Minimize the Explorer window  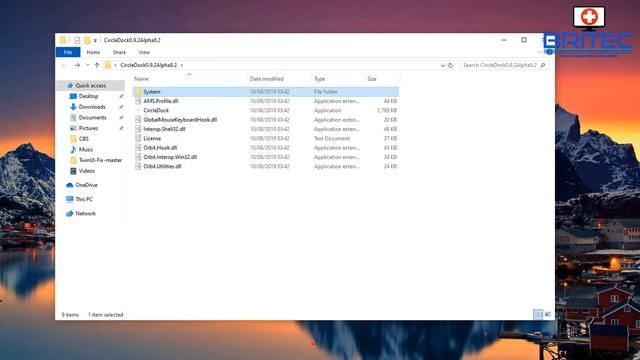[x=504, y=40]
